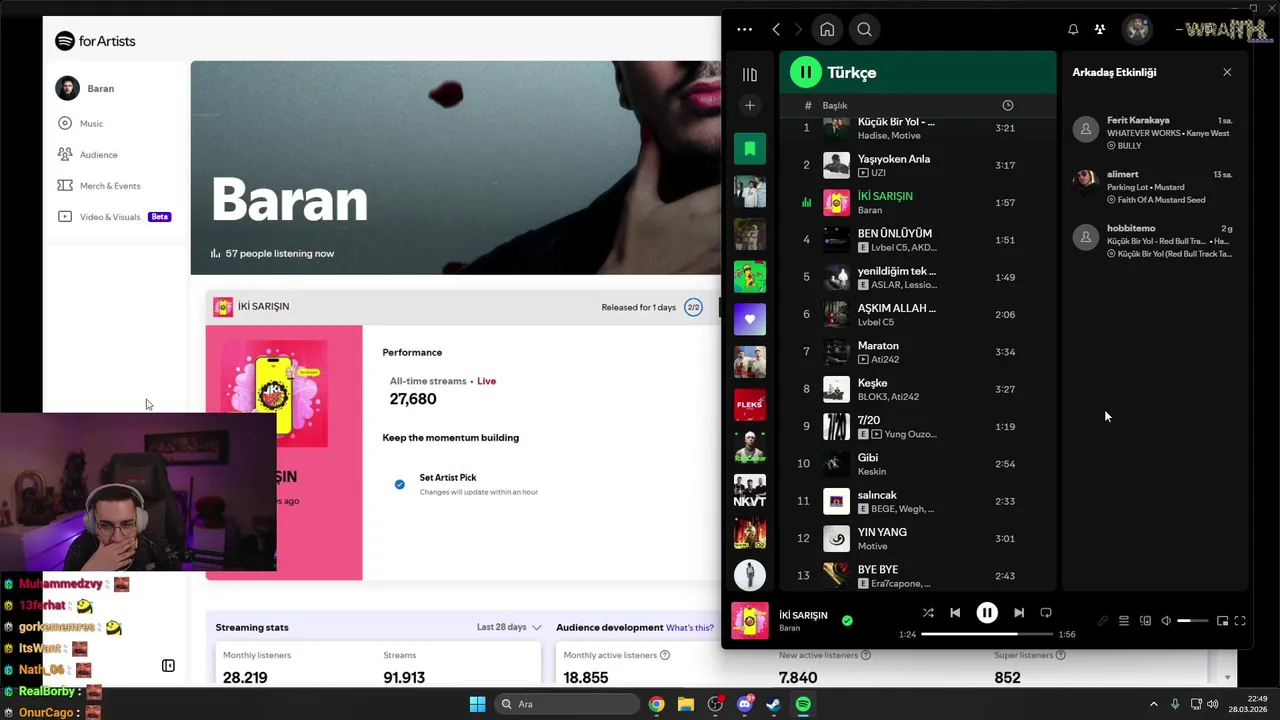Open Google Chrome from taskbar
The image size is (1280, 720).
click(x=656, y=704)
